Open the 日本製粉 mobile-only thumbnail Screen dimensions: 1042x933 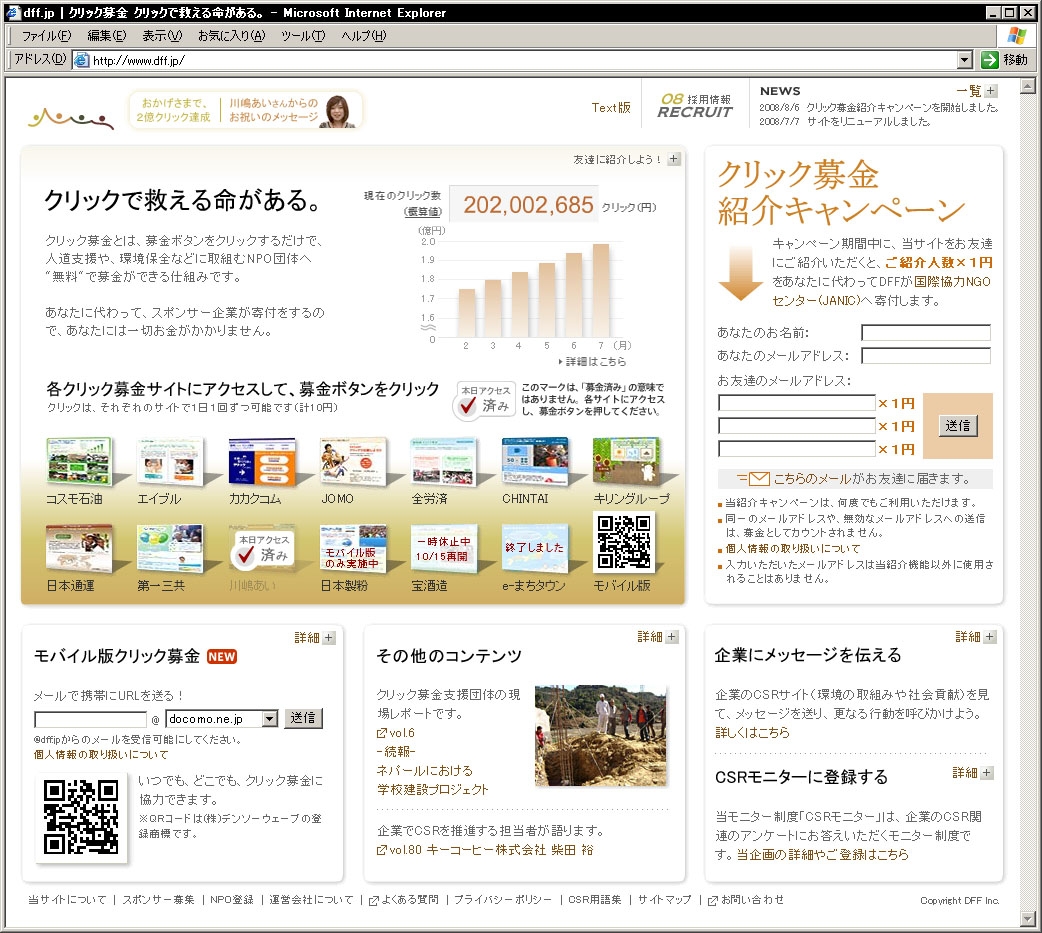[x=353, y=548]
